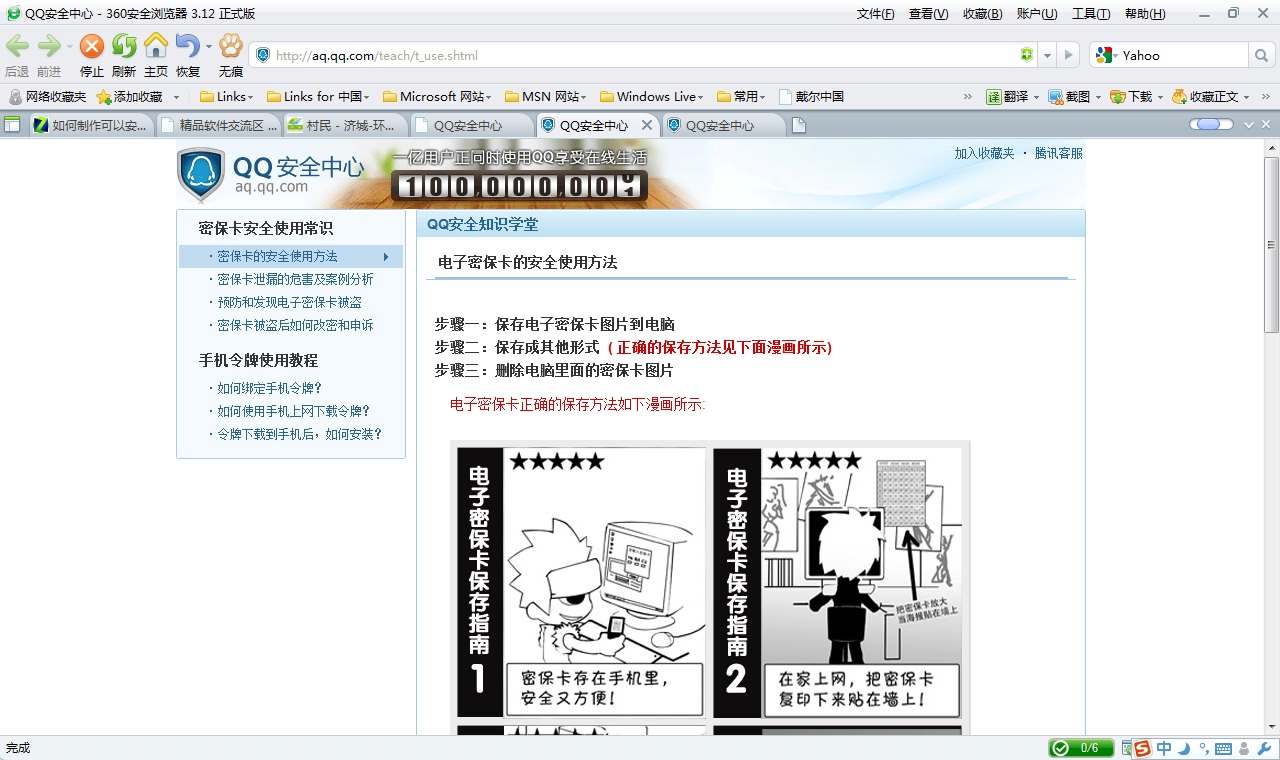Open Translate (翻译) dropdown arrow
The image size is (1280, 760).
pos(1036,97)
